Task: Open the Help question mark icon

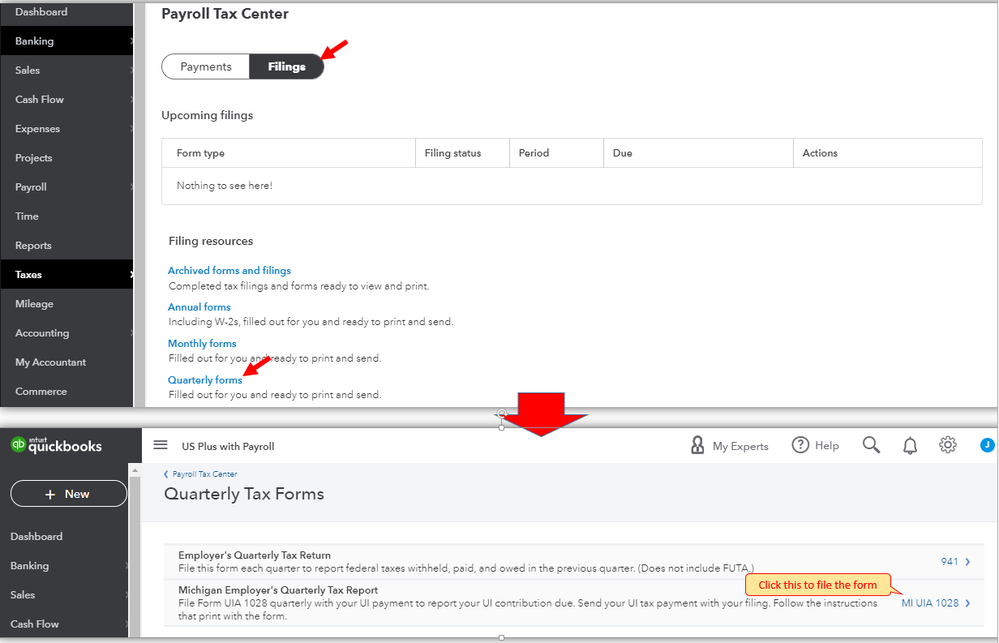Action: (800, 445)
